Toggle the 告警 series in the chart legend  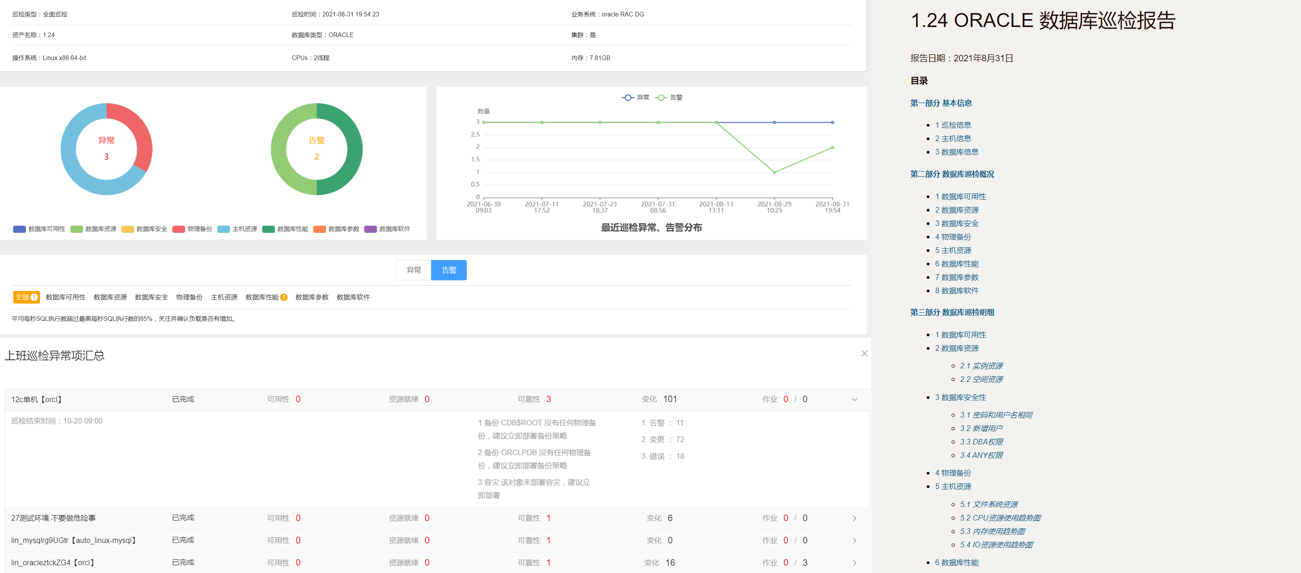(x=669, y=98)
